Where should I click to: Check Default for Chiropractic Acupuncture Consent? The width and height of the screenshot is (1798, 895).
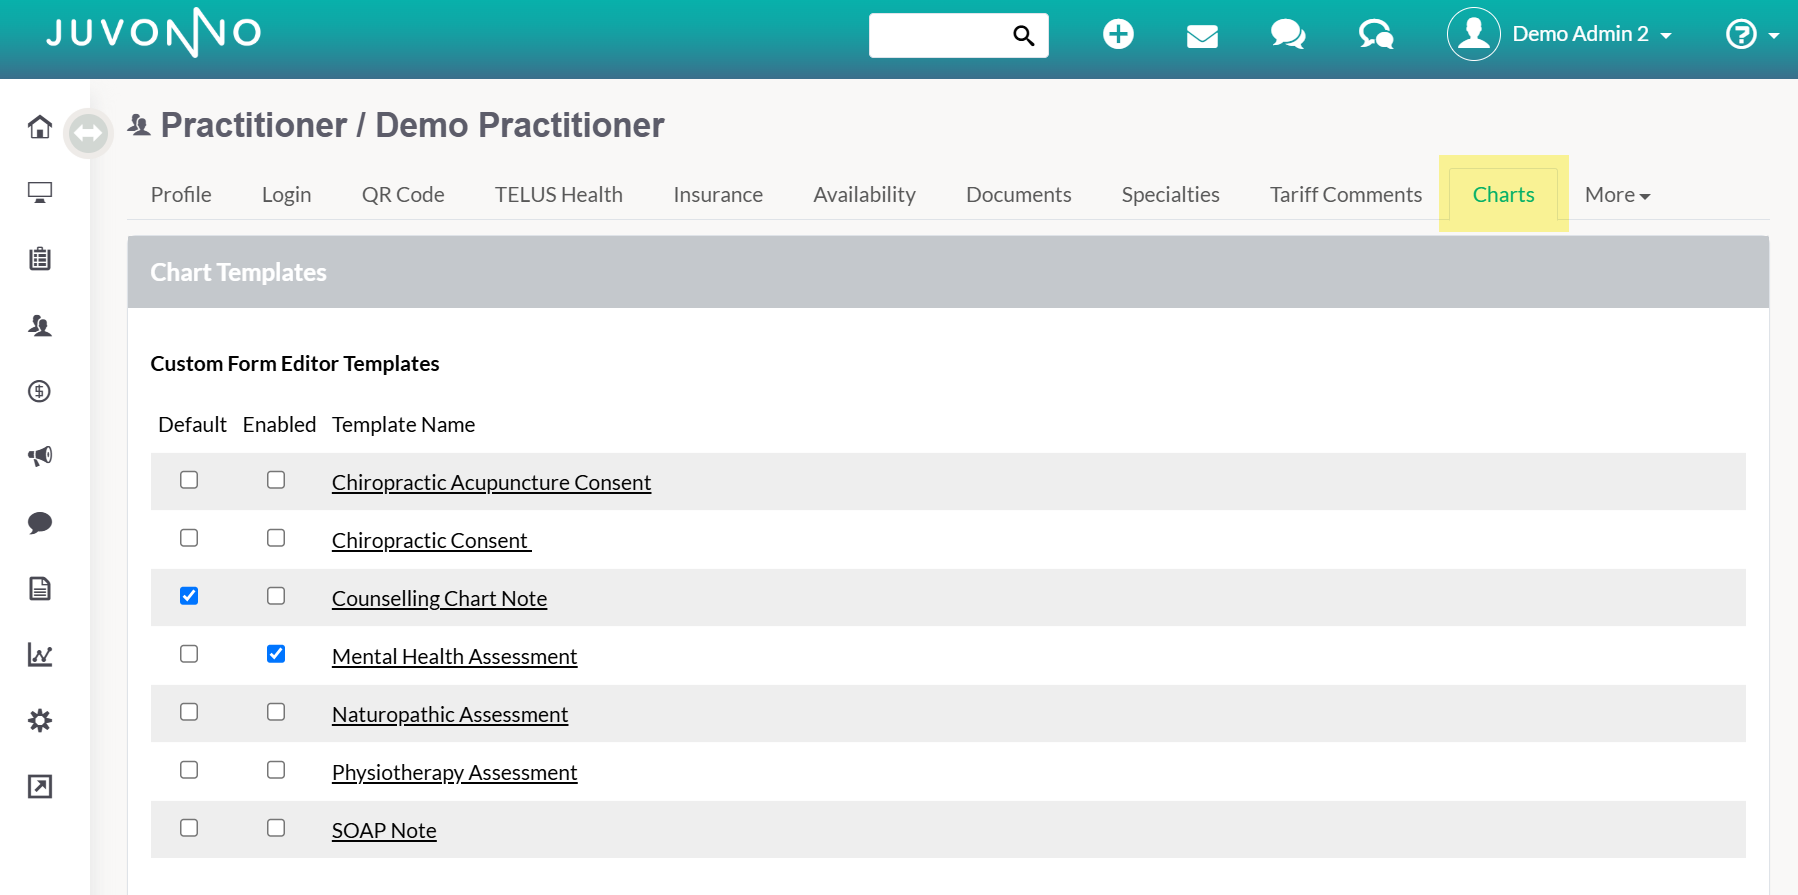pos(189,480)
